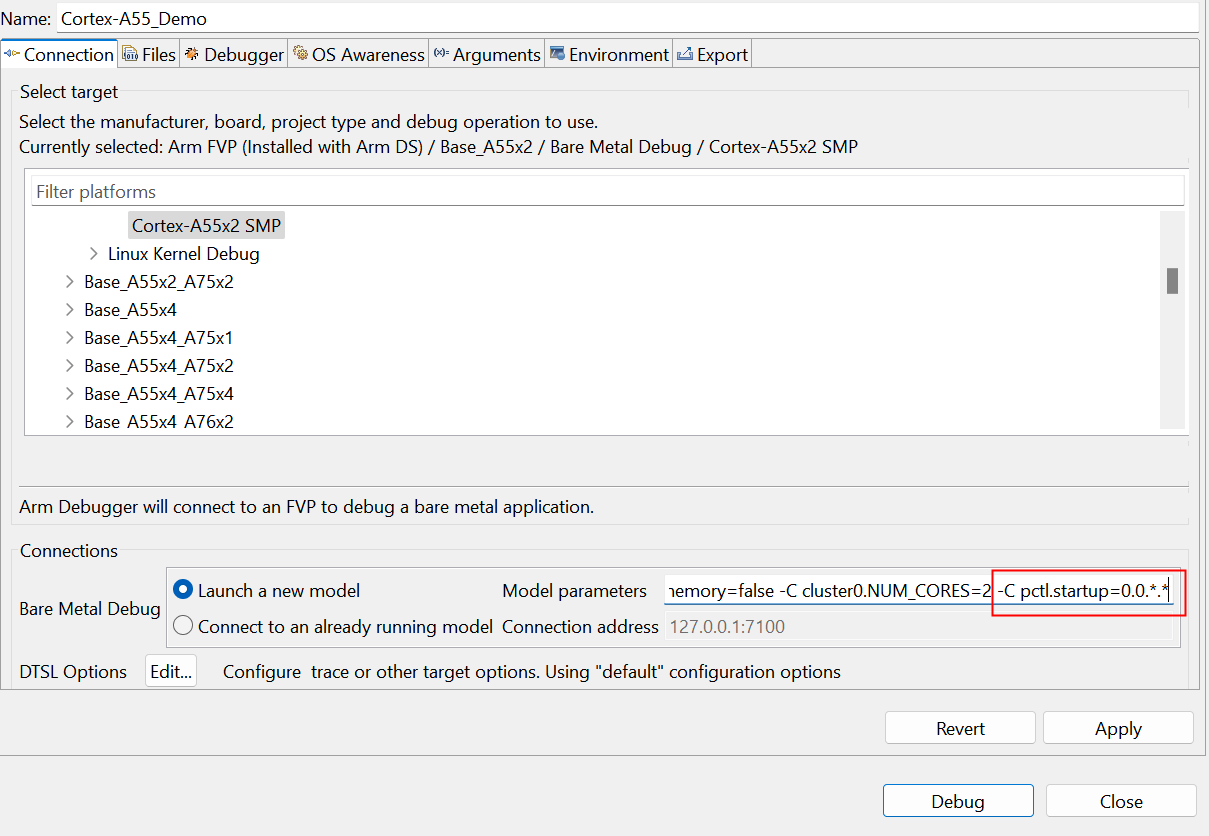
Task: Expand the Linux Kernel Debug node
Action: pyautogui.click(x=94, y=254)
